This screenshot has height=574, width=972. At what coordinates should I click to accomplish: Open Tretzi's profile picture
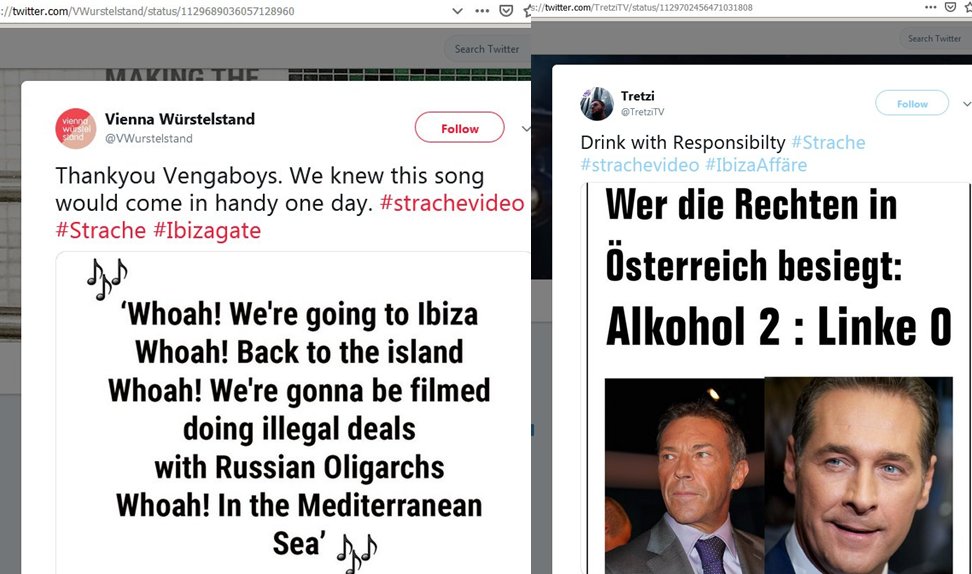596,104
